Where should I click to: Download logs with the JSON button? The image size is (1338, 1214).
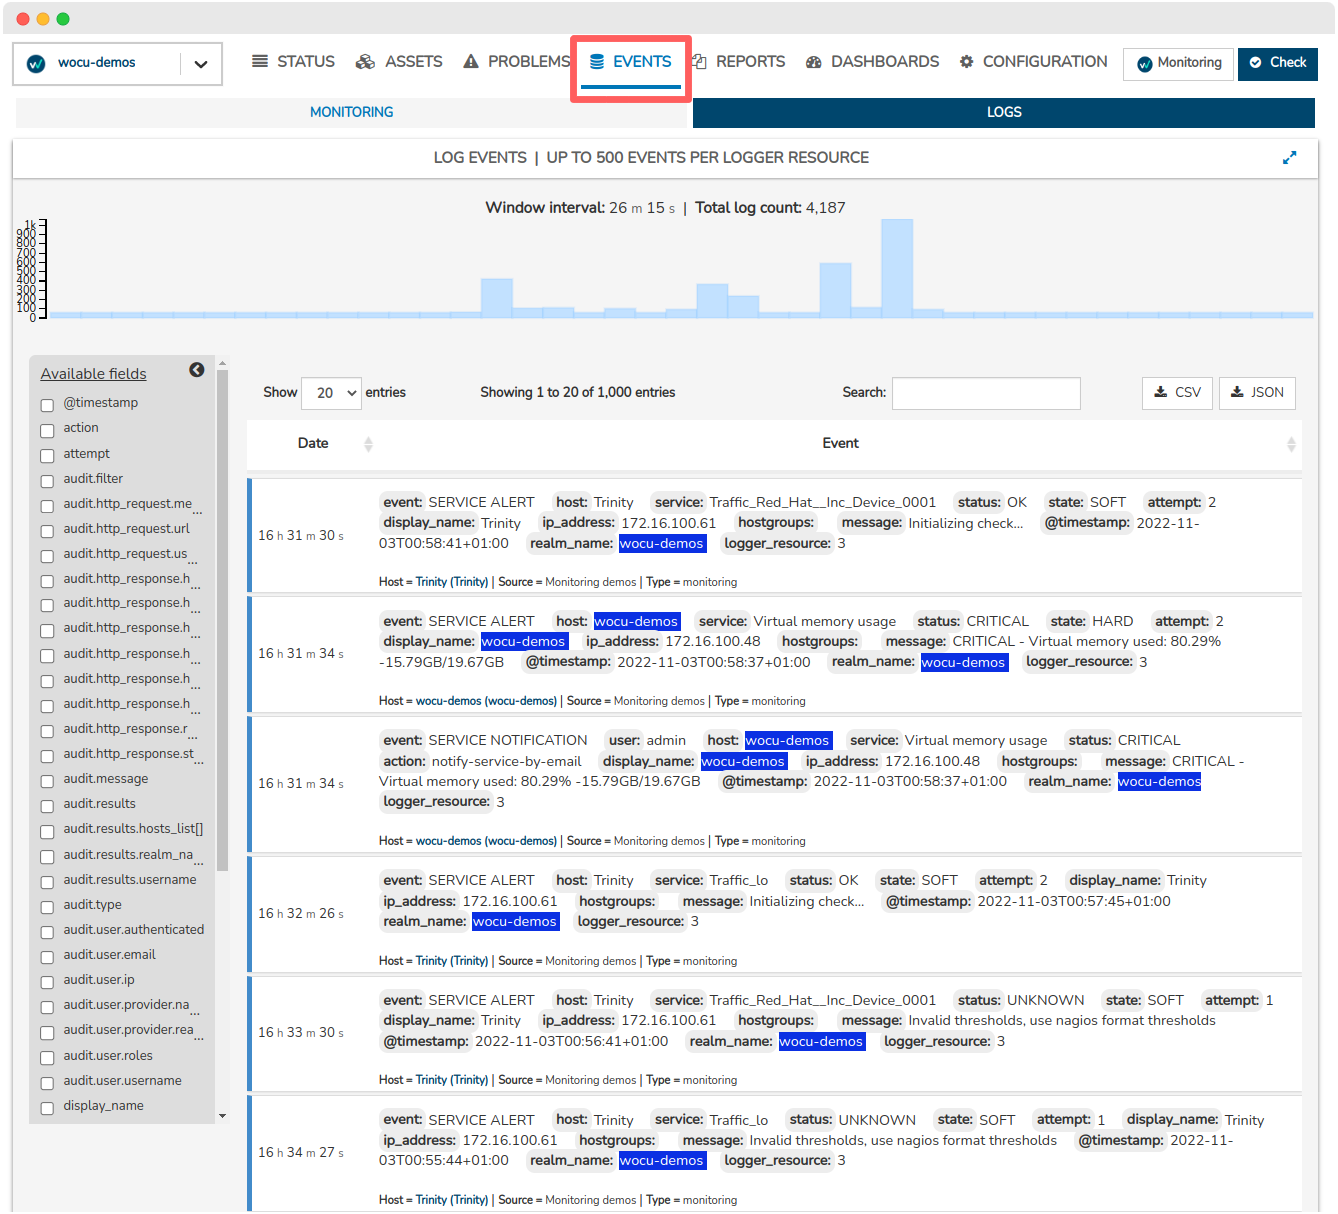click(x=1257, y=393)
